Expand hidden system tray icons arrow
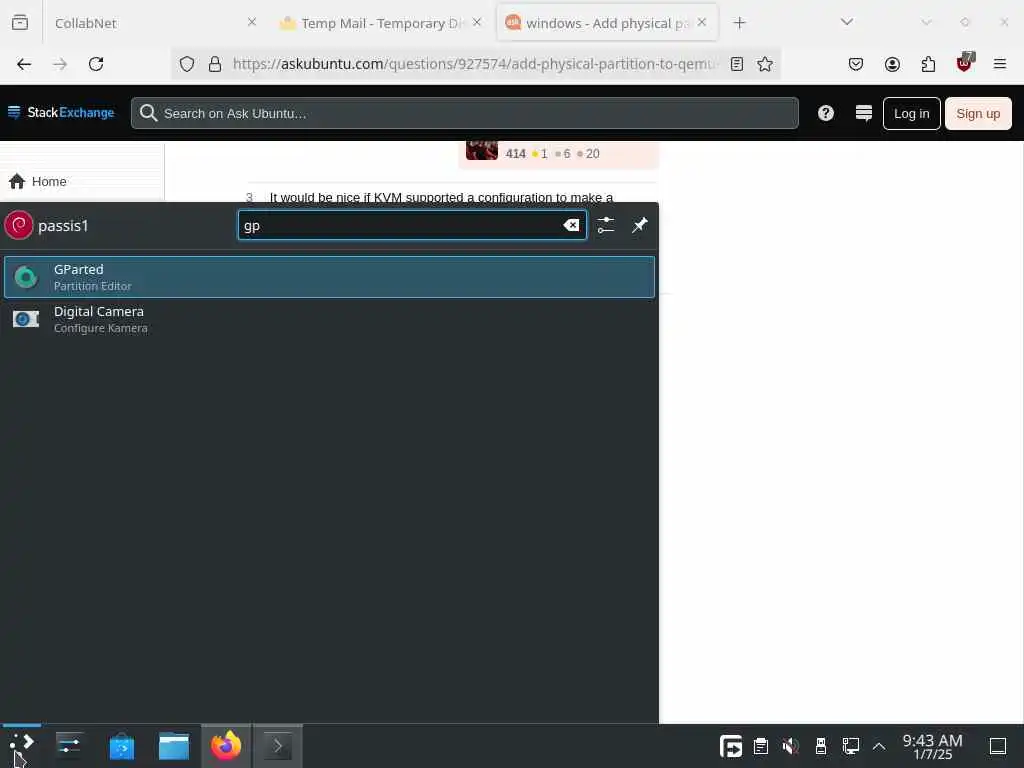The width and height of the screenshot is (1024, 768). (879, 746)
